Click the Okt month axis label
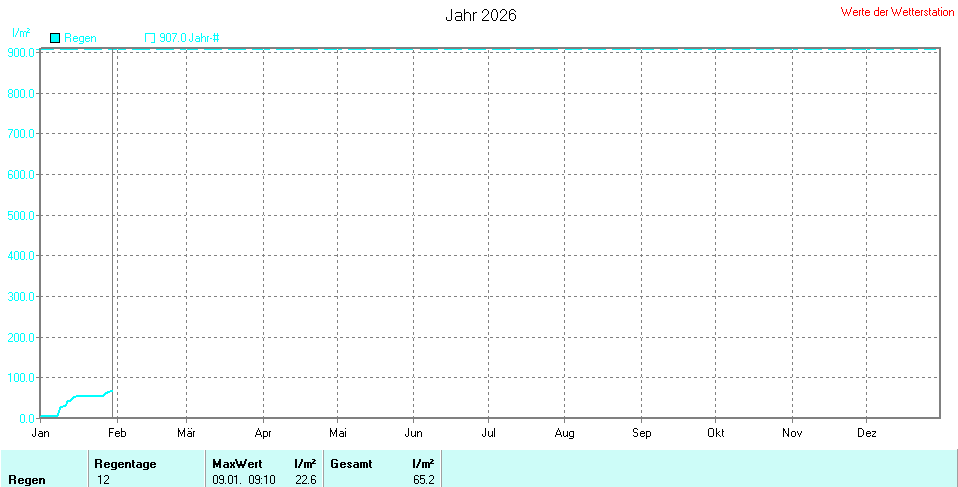Screen dimensions: 958x487 point(716,433)
